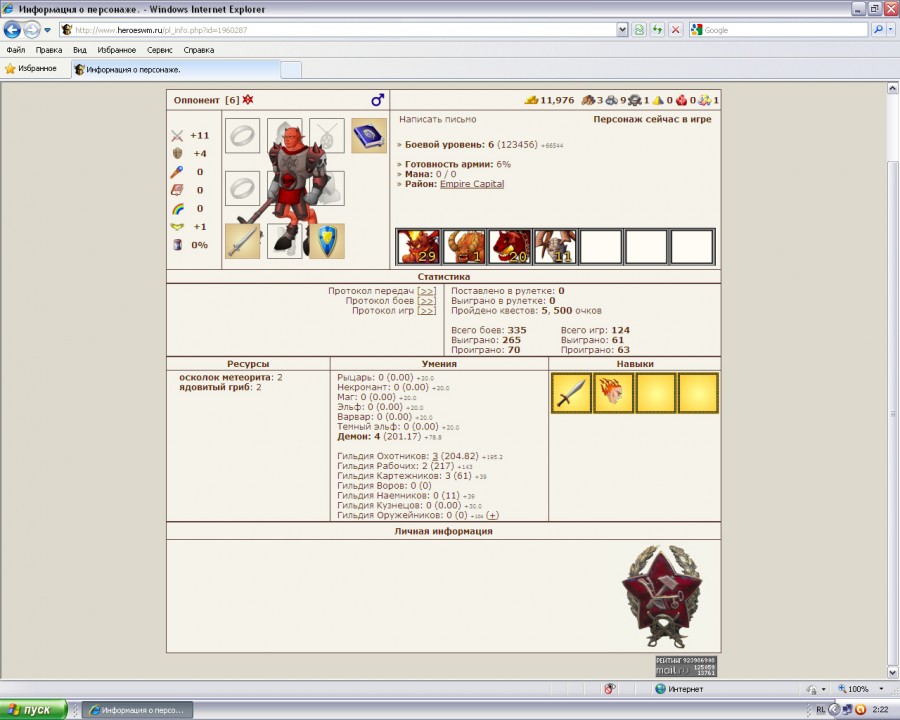Click the red star medal image

pos(662,597)
